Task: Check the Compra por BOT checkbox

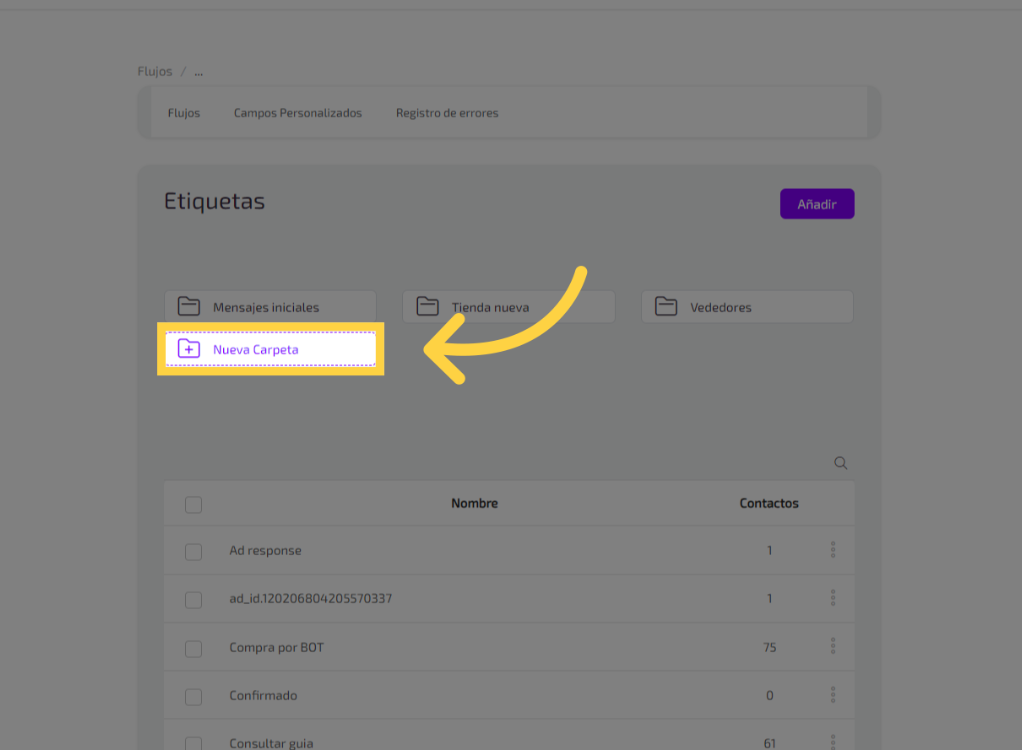Action: (x=194, y=649)
